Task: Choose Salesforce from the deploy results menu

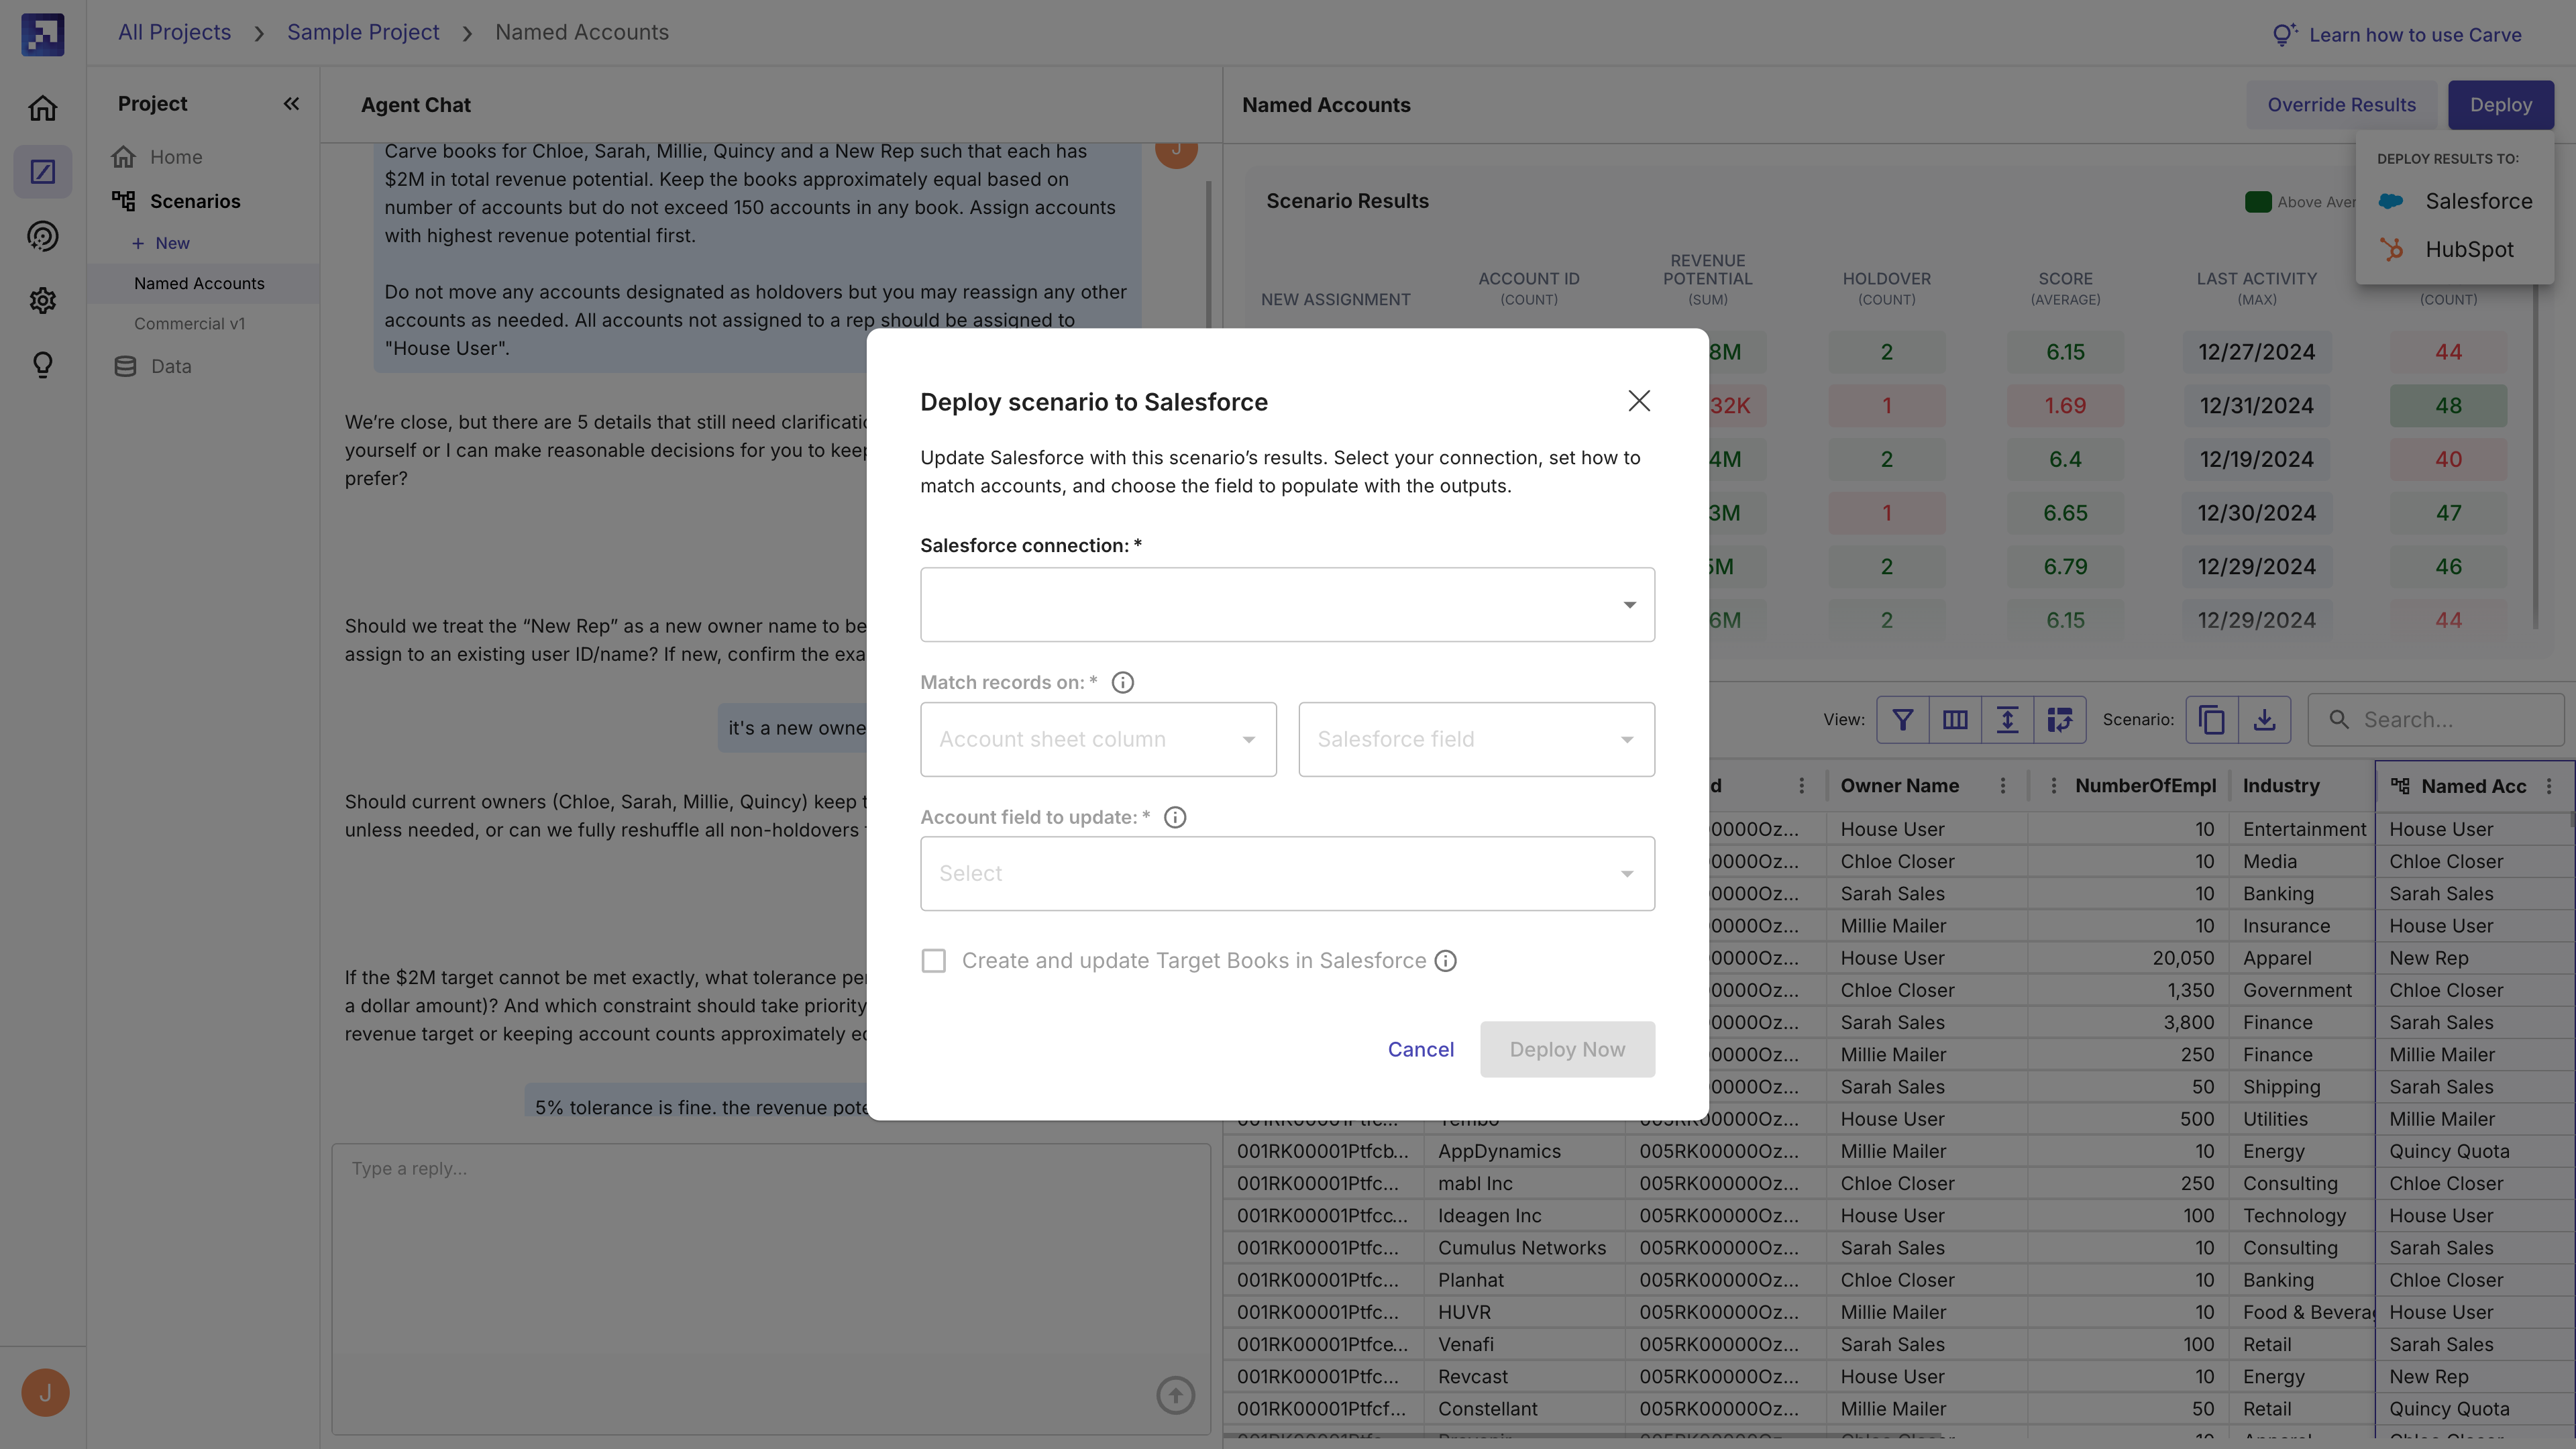Action: [x=2478, y=200]
